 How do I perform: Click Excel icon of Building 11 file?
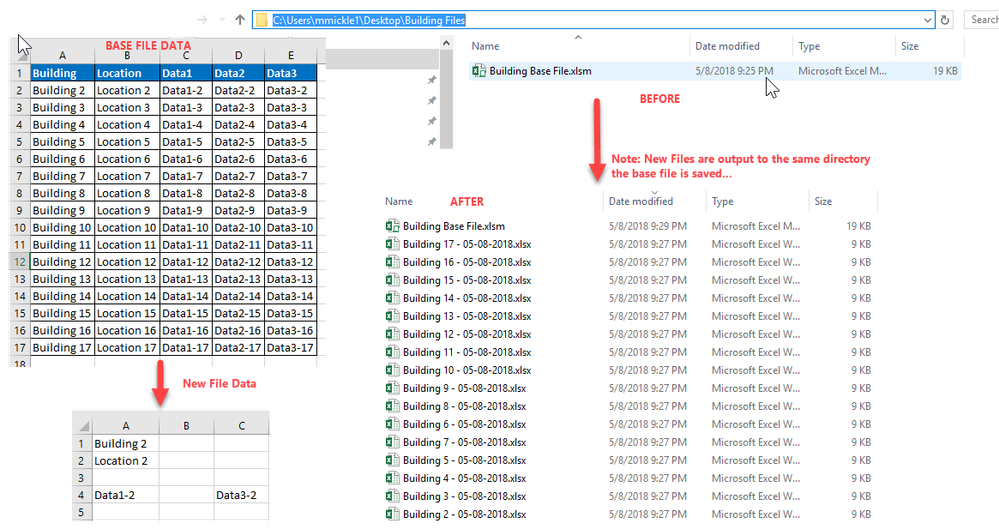pos(392,352)
